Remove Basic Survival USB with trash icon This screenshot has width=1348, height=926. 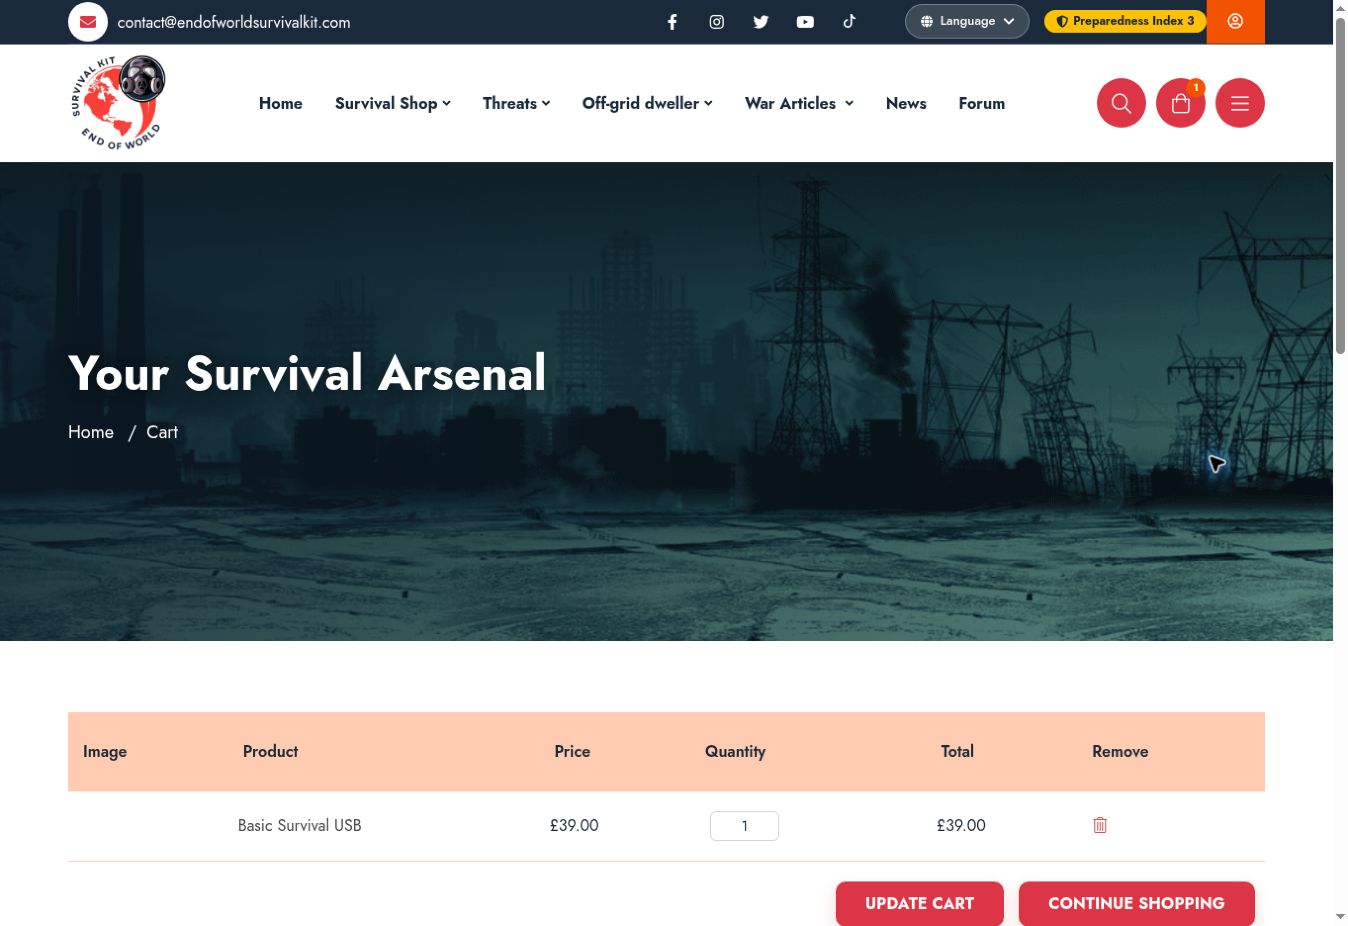pyautogui.click(x=1100, y=825)
